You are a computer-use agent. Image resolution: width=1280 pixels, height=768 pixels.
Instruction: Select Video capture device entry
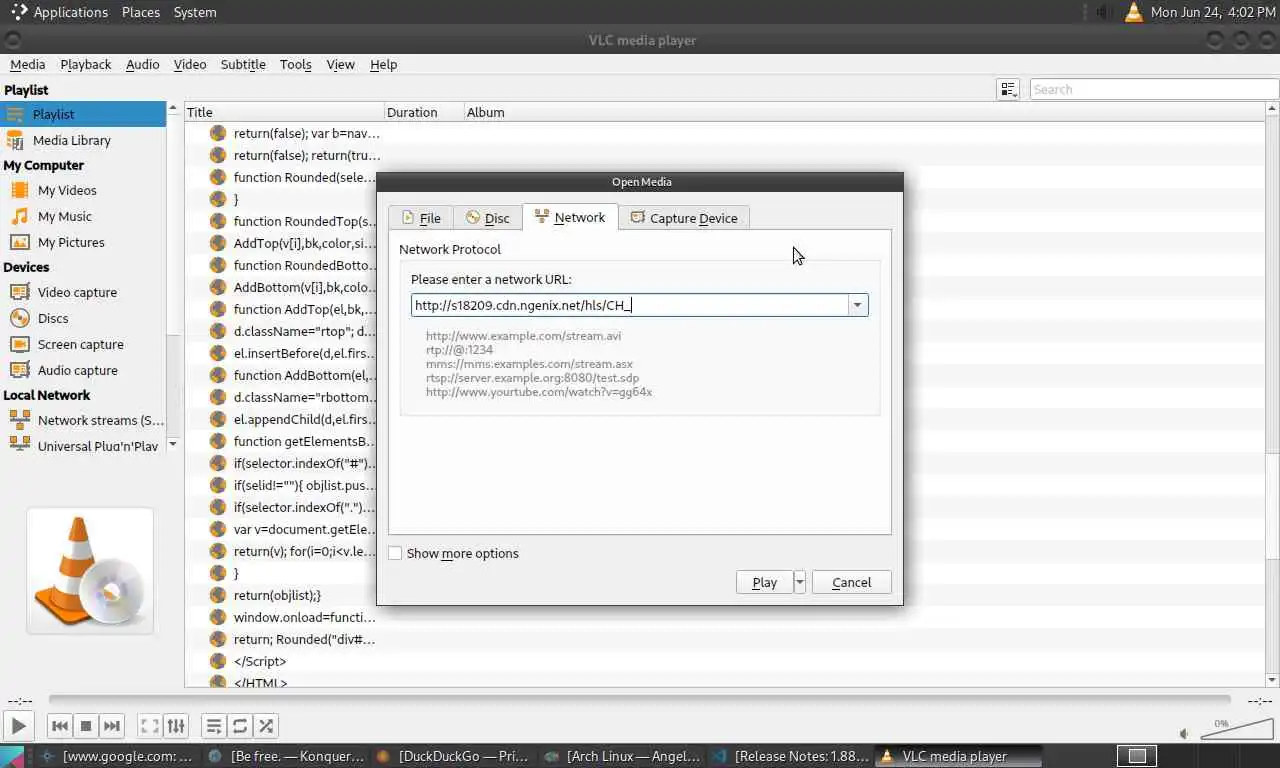tap(83, 292)
